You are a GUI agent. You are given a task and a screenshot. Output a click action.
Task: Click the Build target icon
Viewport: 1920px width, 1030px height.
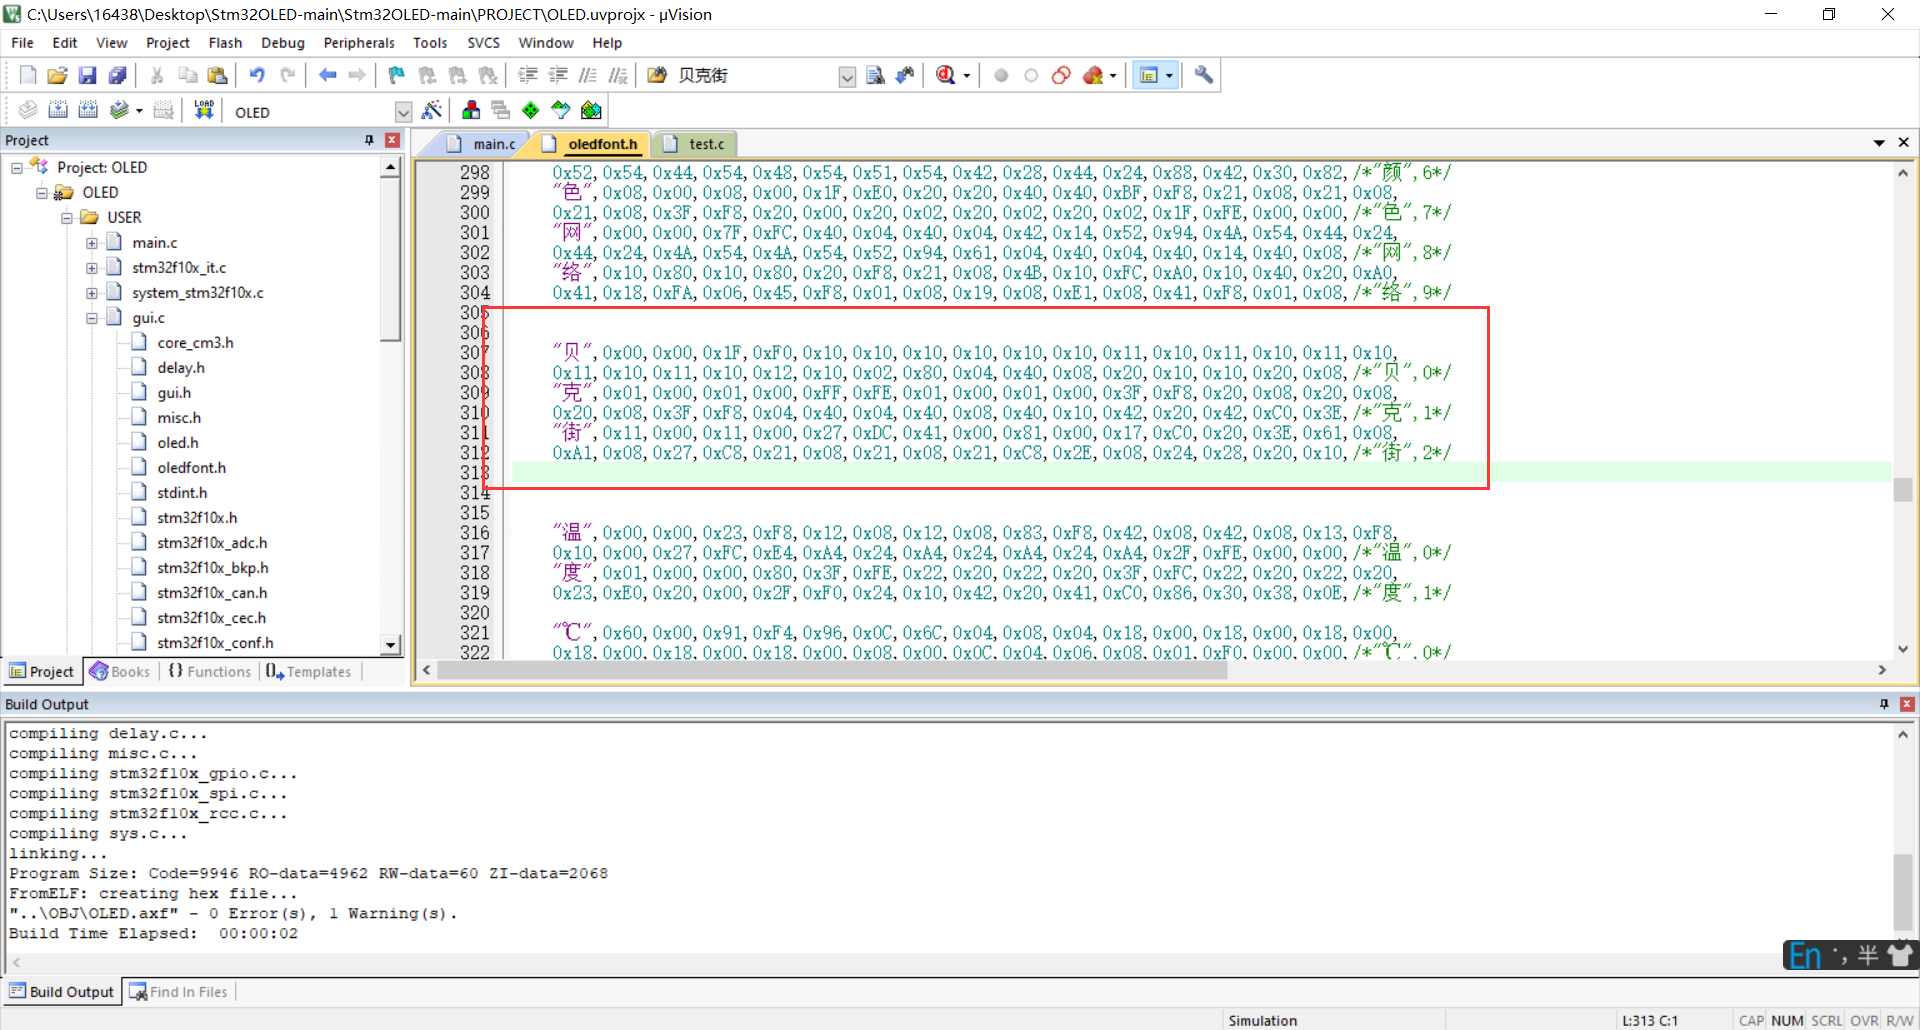coord(58,110)
